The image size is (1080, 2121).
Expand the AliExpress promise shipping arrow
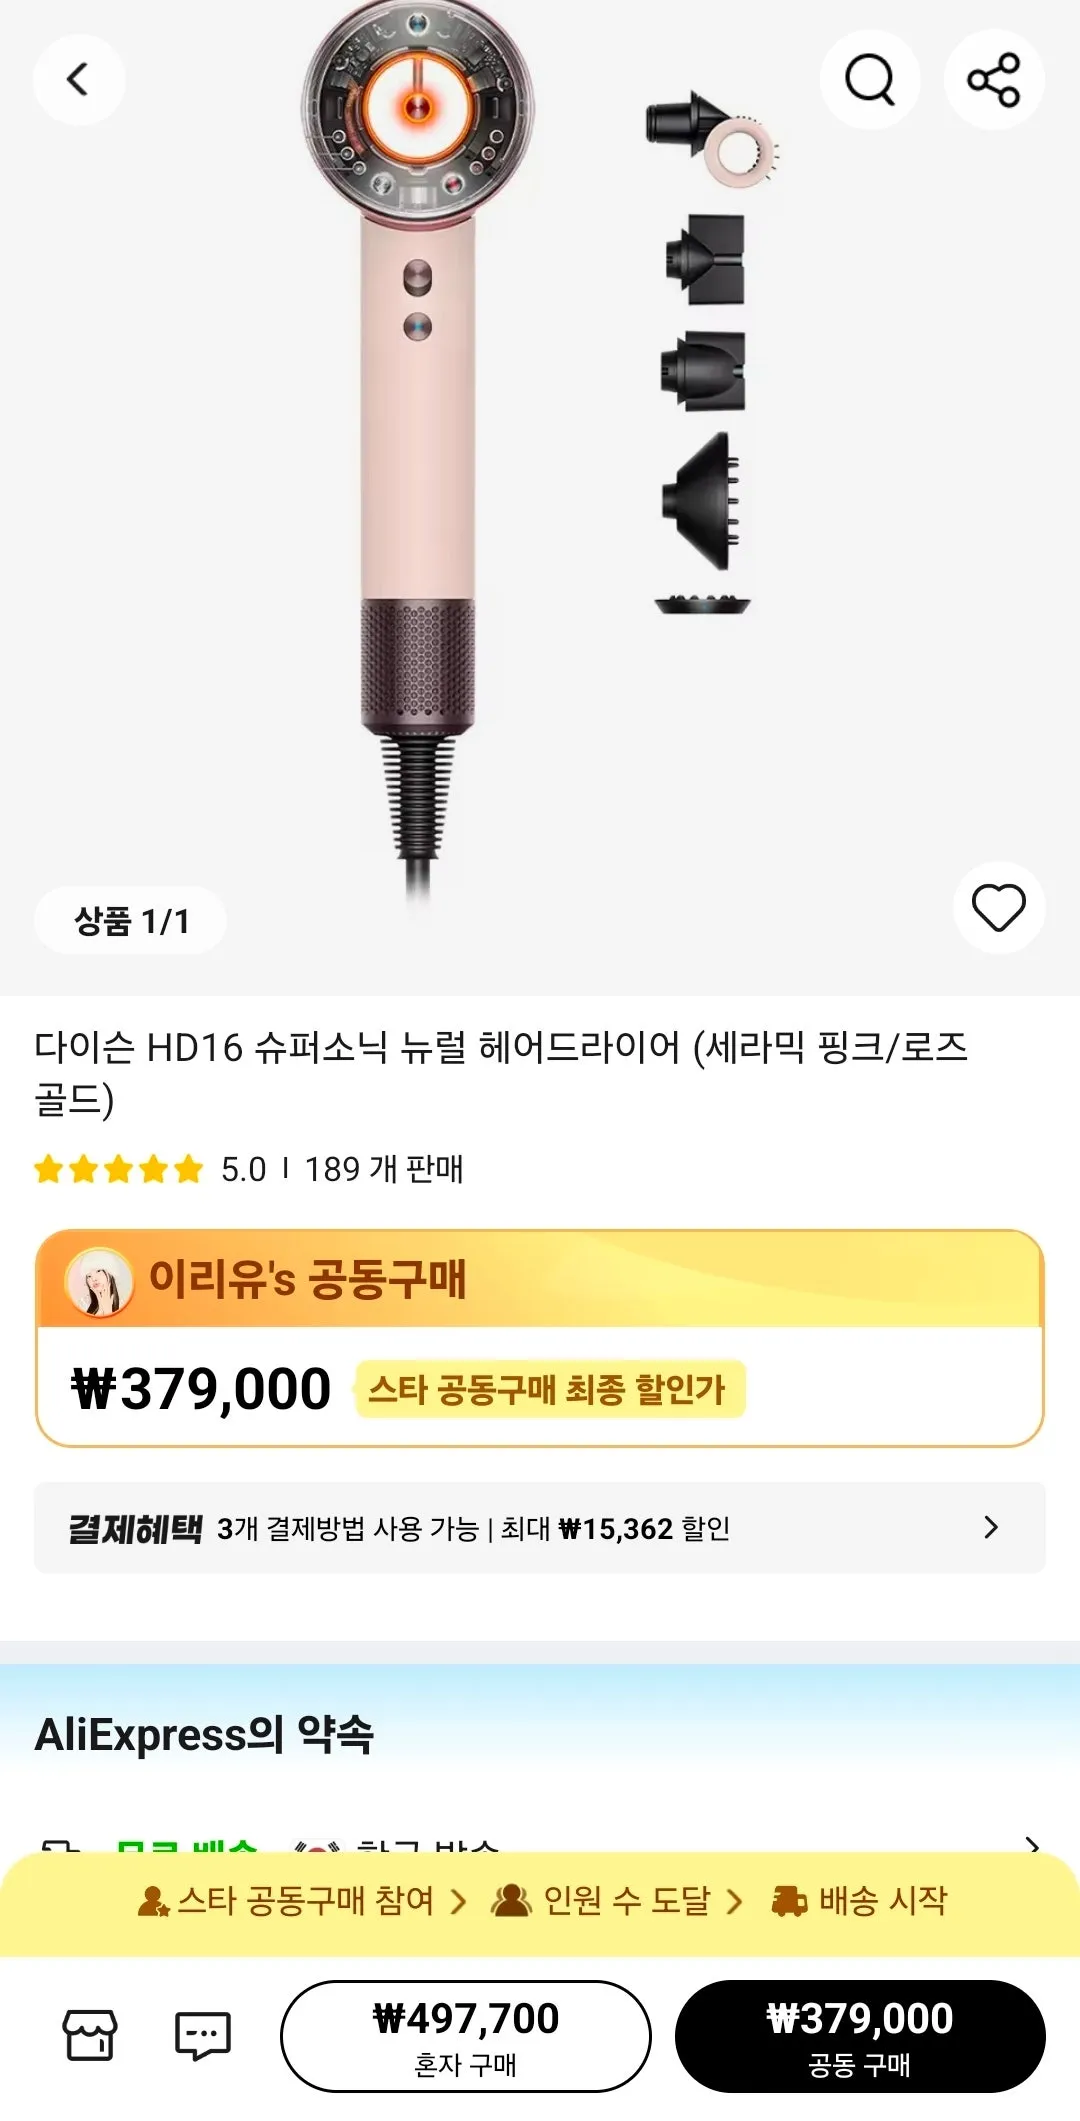tap(1033, 1843)
